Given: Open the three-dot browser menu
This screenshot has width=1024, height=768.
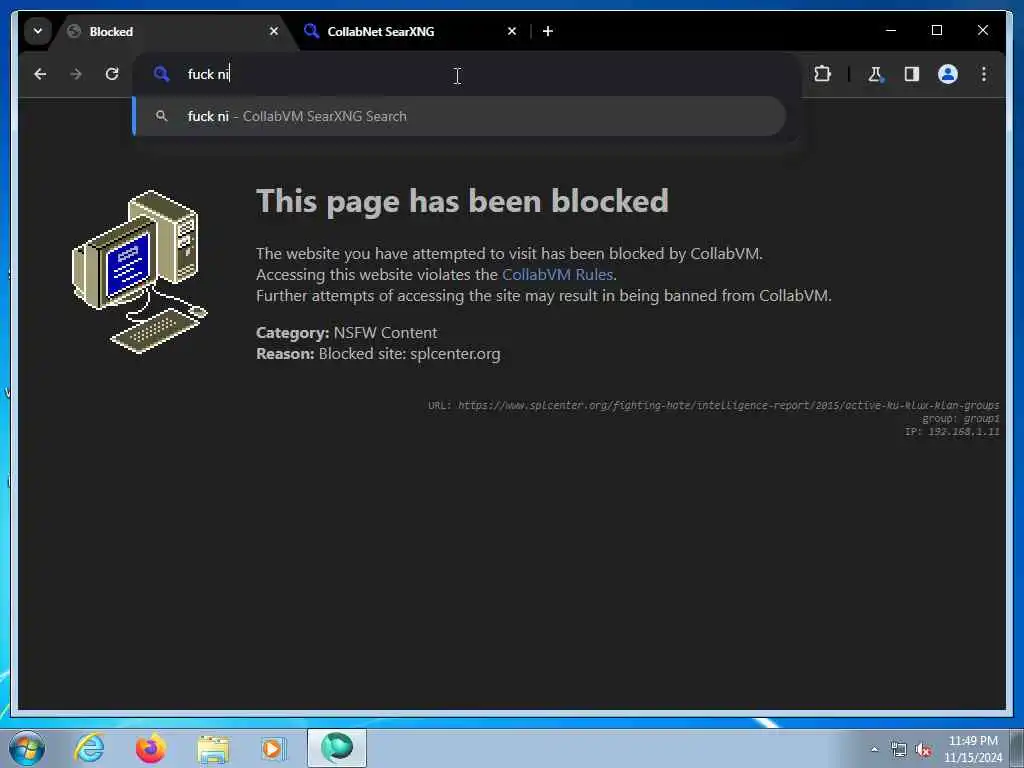Looking at the screenshot, I should (x=984, y=74).
